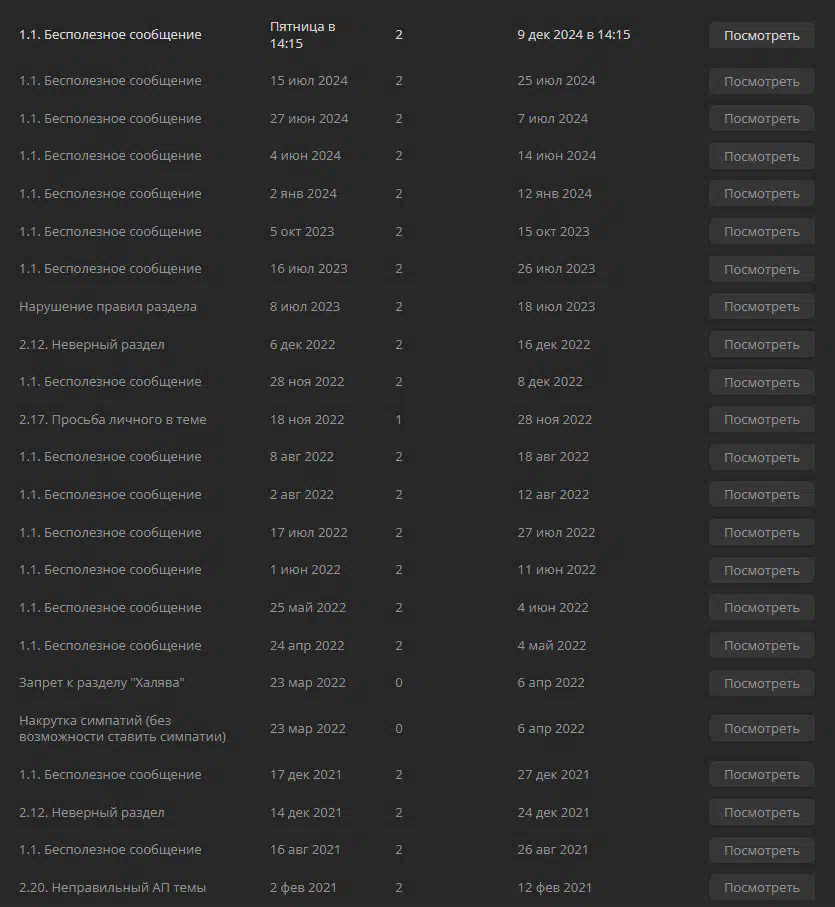Image resolution: width=835 pixels, height=907 pixels.
Task: View the Нарушение правил раздела warning
Action: 762,307
